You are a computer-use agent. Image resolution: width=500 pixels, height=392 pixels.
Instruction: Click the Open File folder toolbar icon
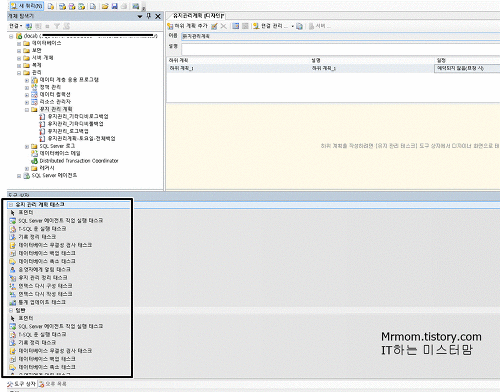105,6
